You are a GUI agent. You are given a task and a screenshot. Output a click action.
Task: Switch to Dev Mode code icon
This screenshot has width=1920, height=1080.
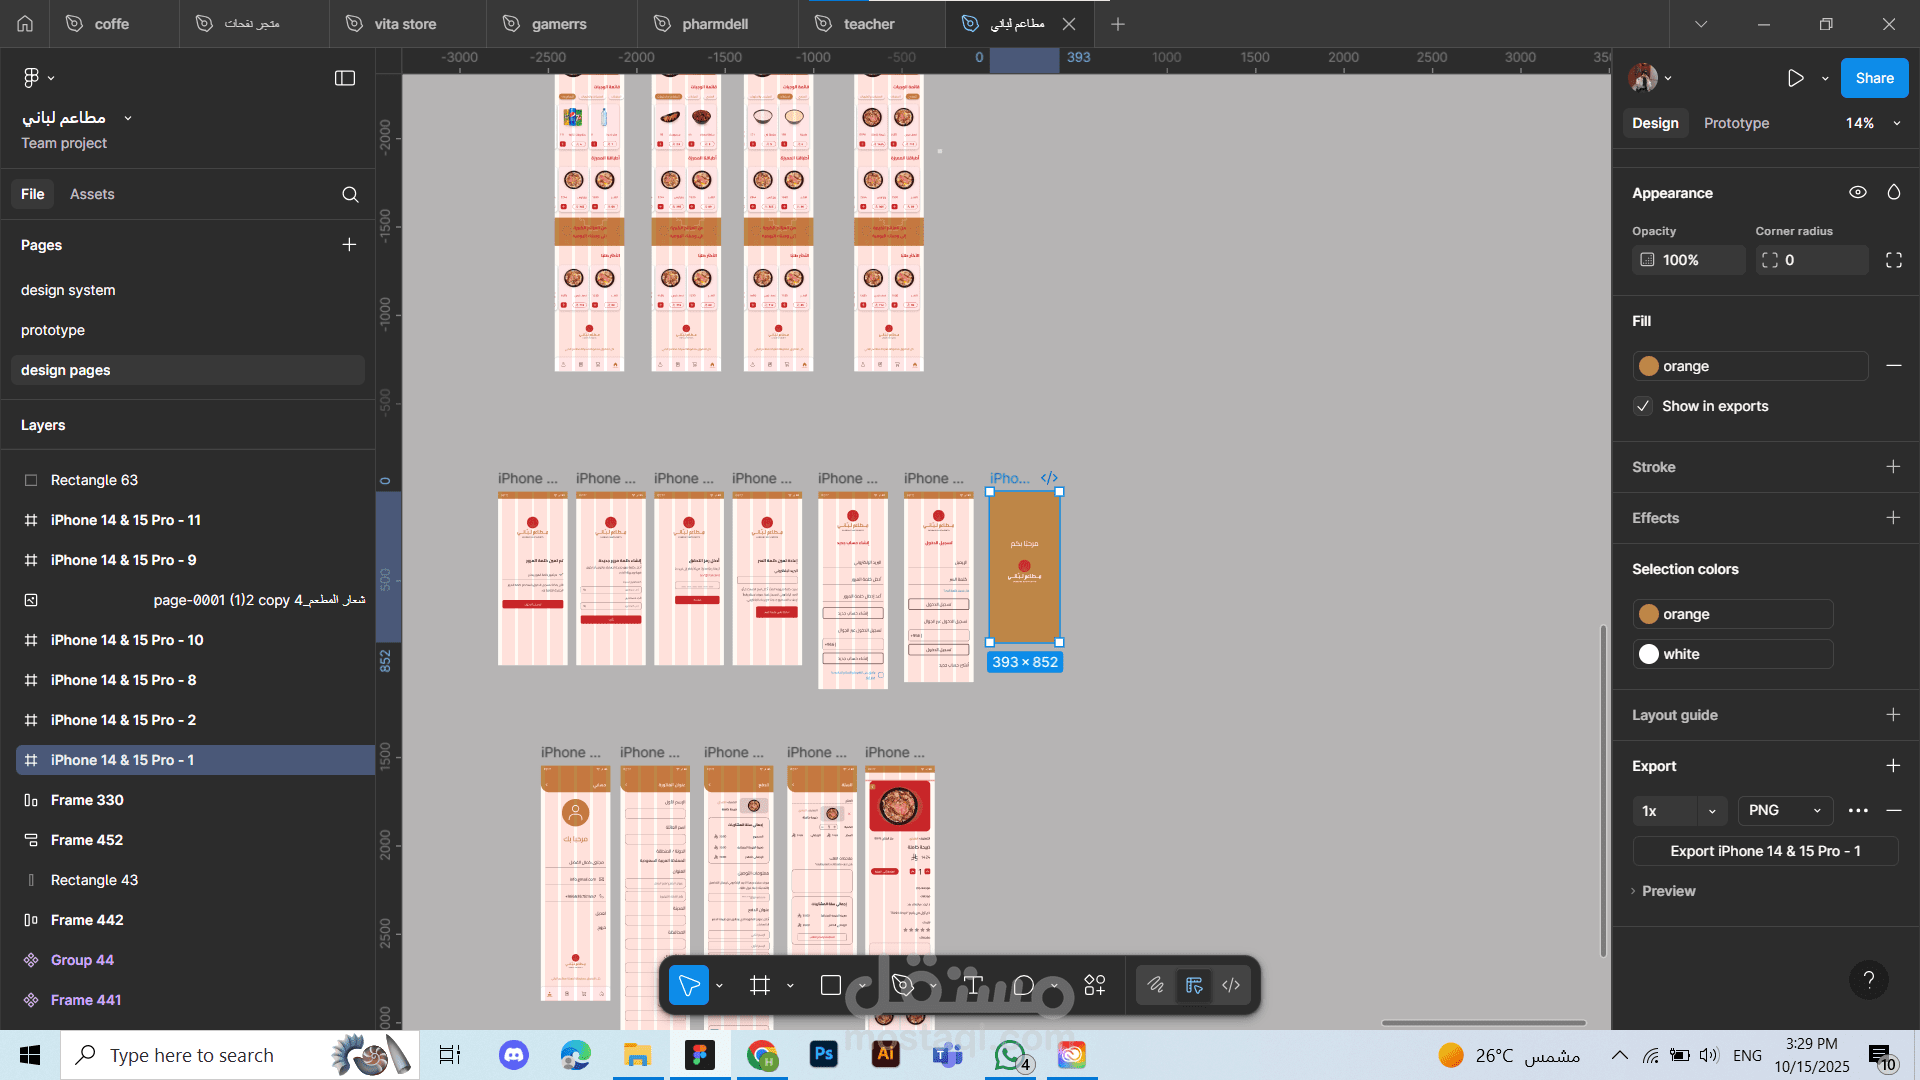pos(1231,986)
